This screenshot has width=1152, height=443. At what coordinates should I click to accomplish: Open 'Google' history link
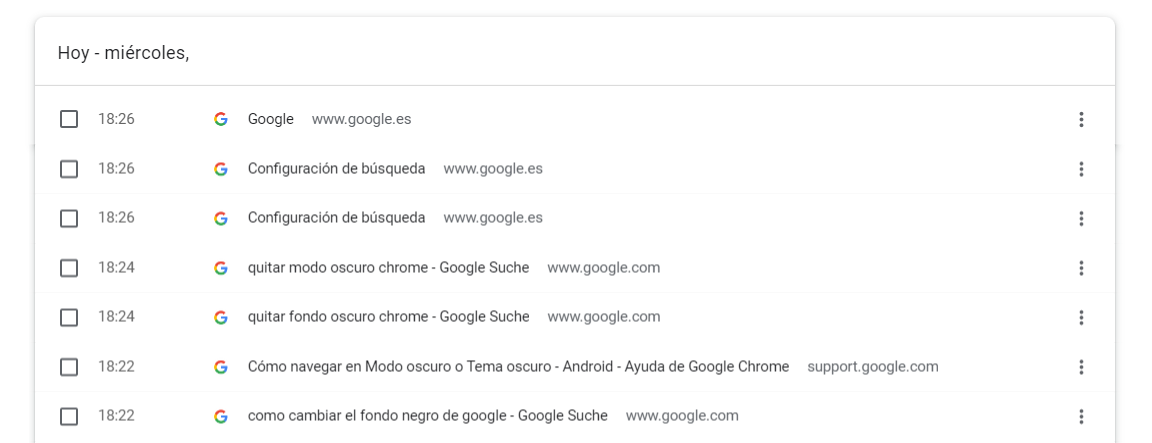pyautogui.click(x=271, y=120)
